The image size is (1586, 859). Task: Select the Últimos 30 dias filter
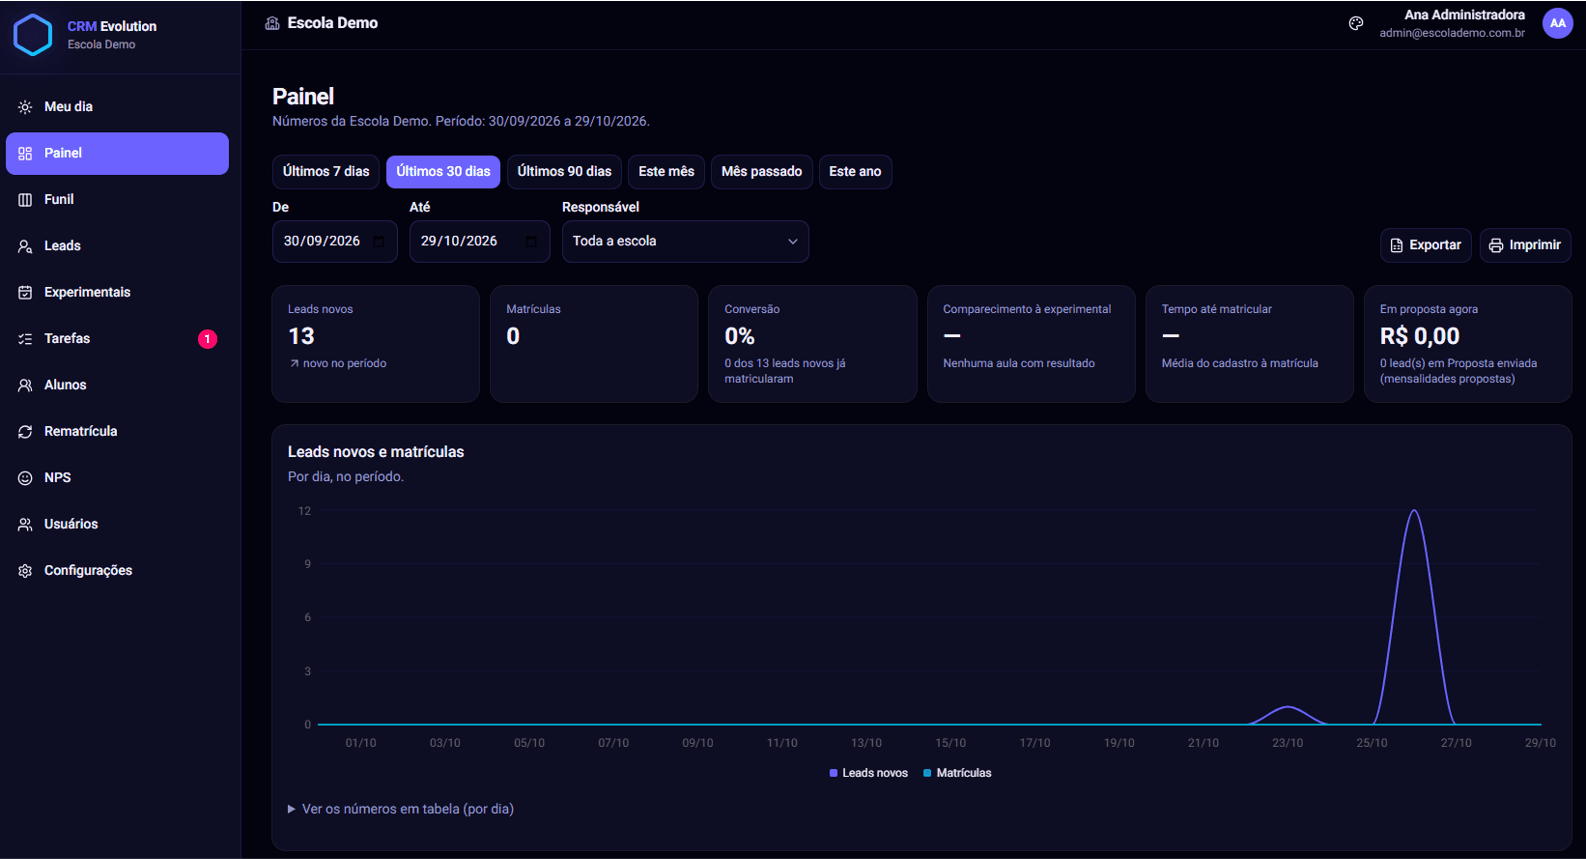[x=443, y=172]
